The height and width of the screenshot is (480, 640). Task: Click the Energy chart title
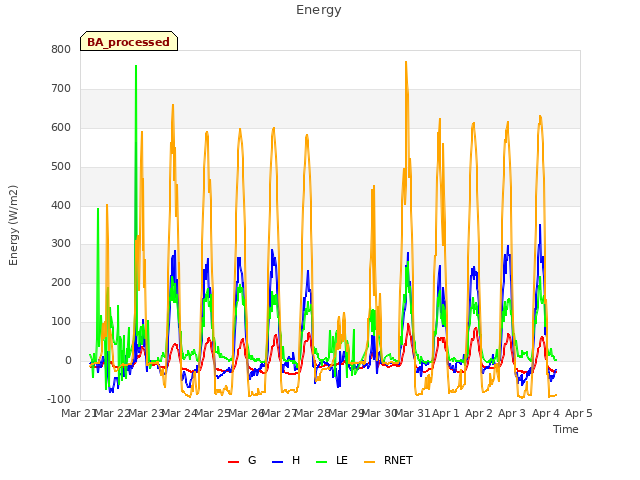(x=319, y=10)
